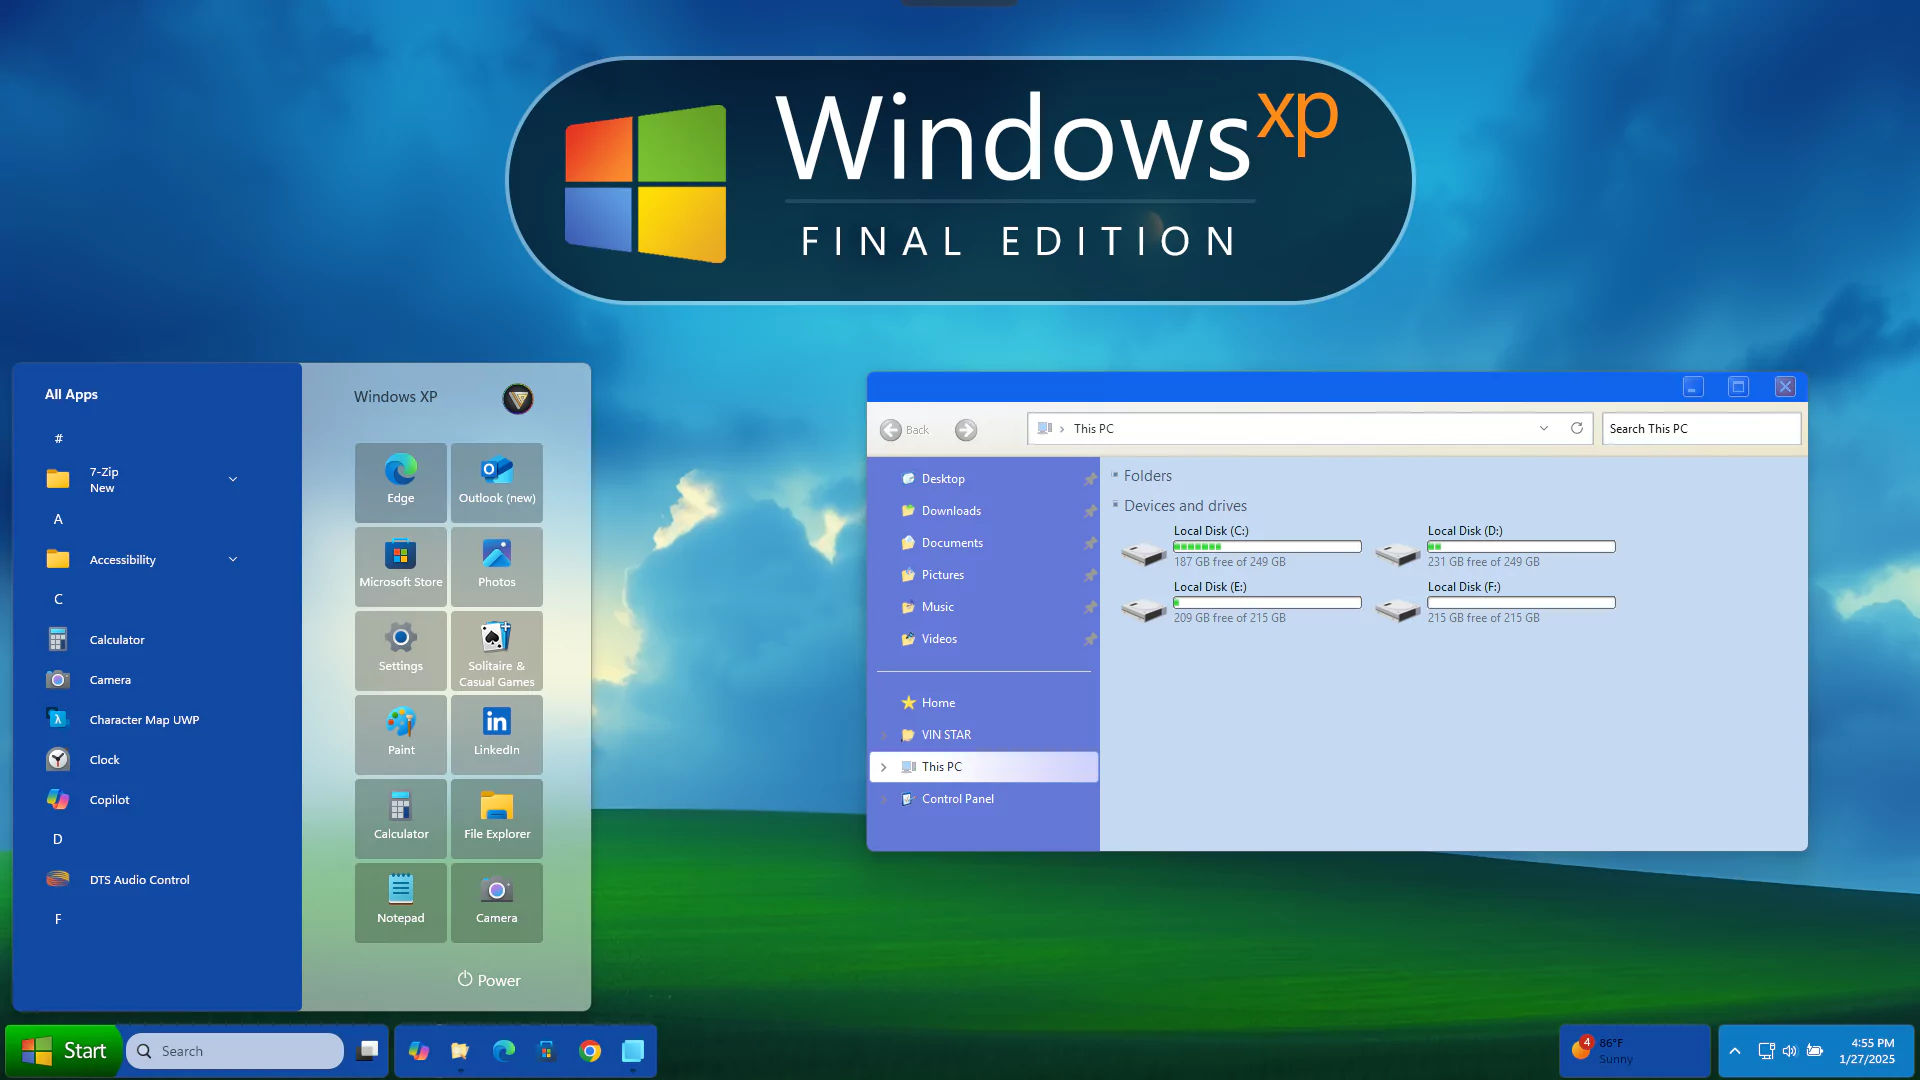The image size is (1920, 1080).
Task: Launch Notepad from the Start menu tiles
Action: pos(400,902)
